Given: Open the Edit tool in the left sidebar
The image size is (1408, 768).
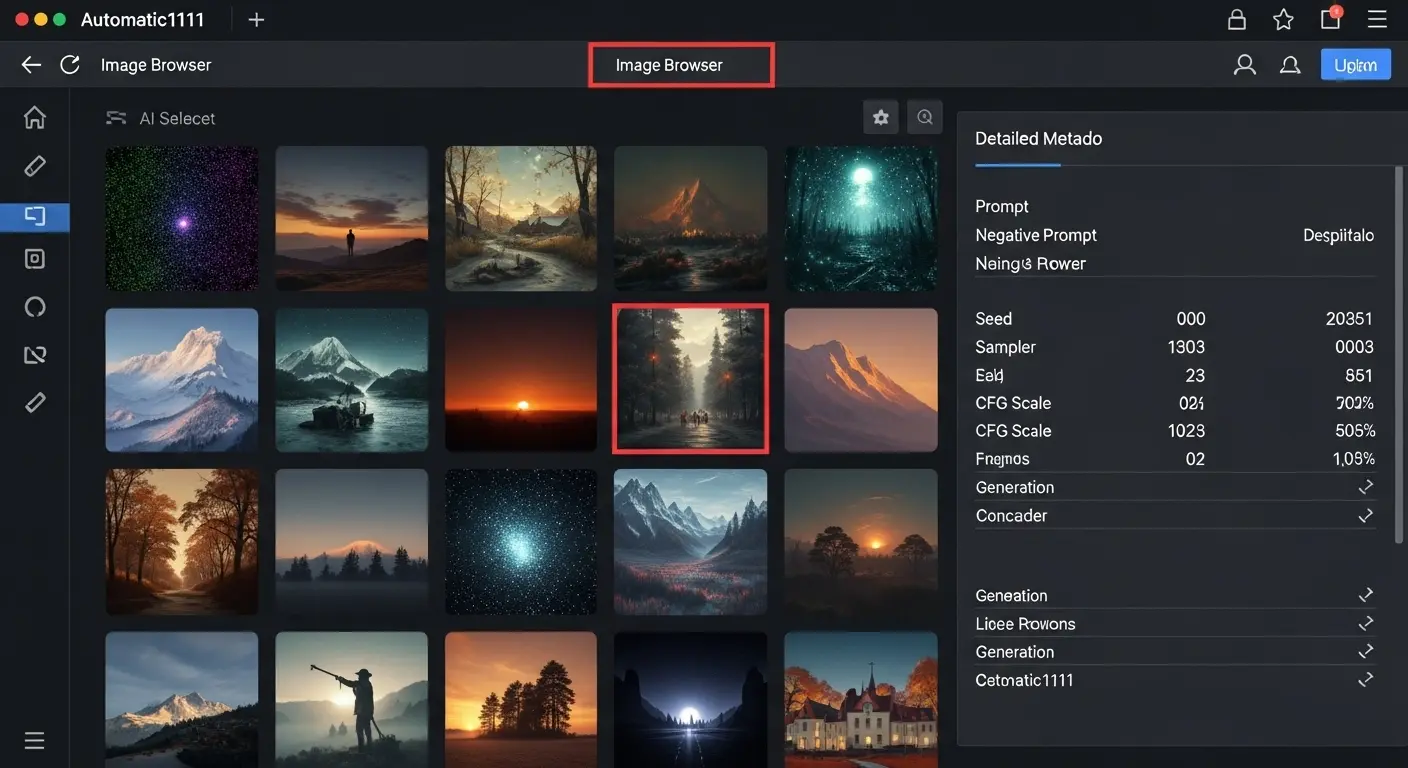Looking at the screenshot, I should tap(34, 165).
